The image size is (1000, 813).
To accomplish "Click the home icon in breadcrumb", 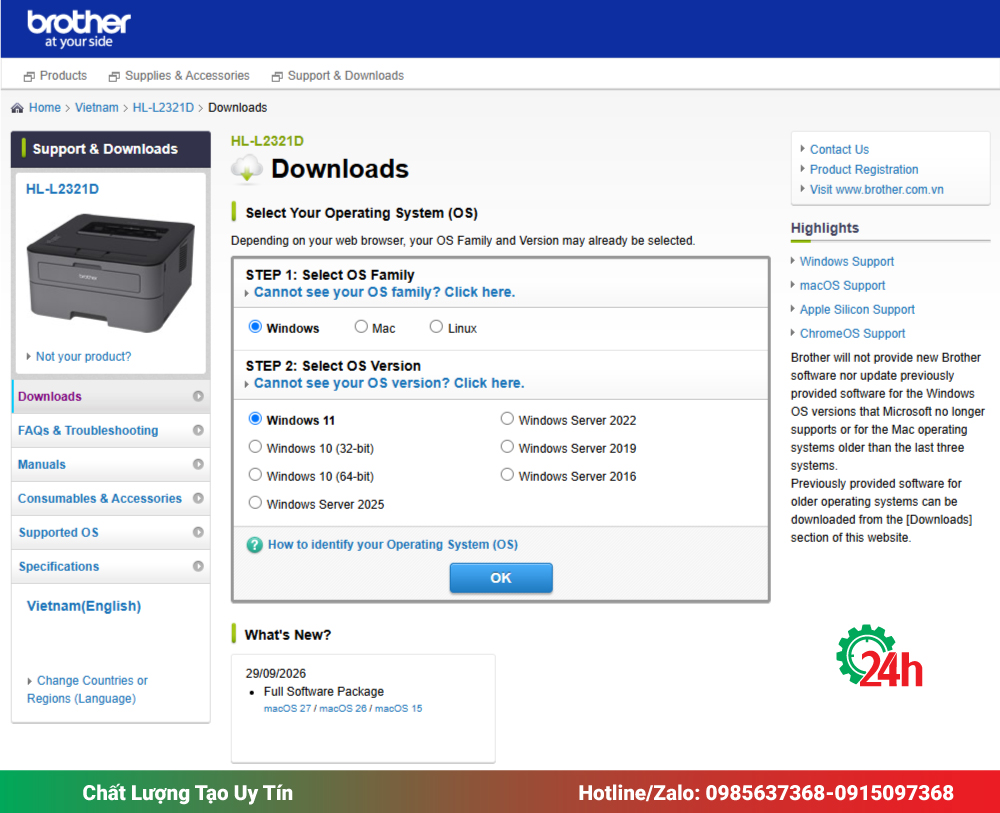I will tap(17, 108).
